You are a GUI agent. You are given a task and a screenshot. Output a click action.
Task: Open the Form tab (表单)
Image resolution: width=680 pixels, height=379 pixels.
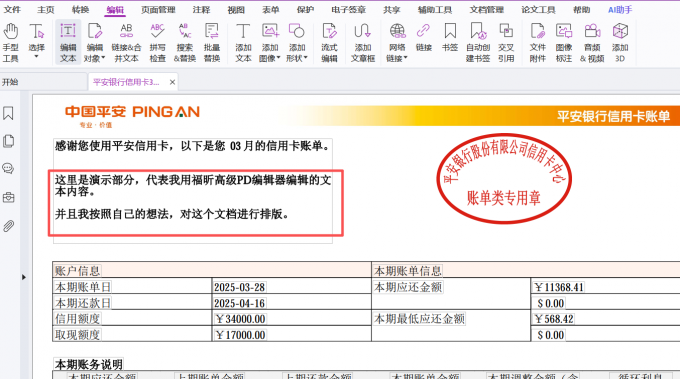click(x=271, y=10)
